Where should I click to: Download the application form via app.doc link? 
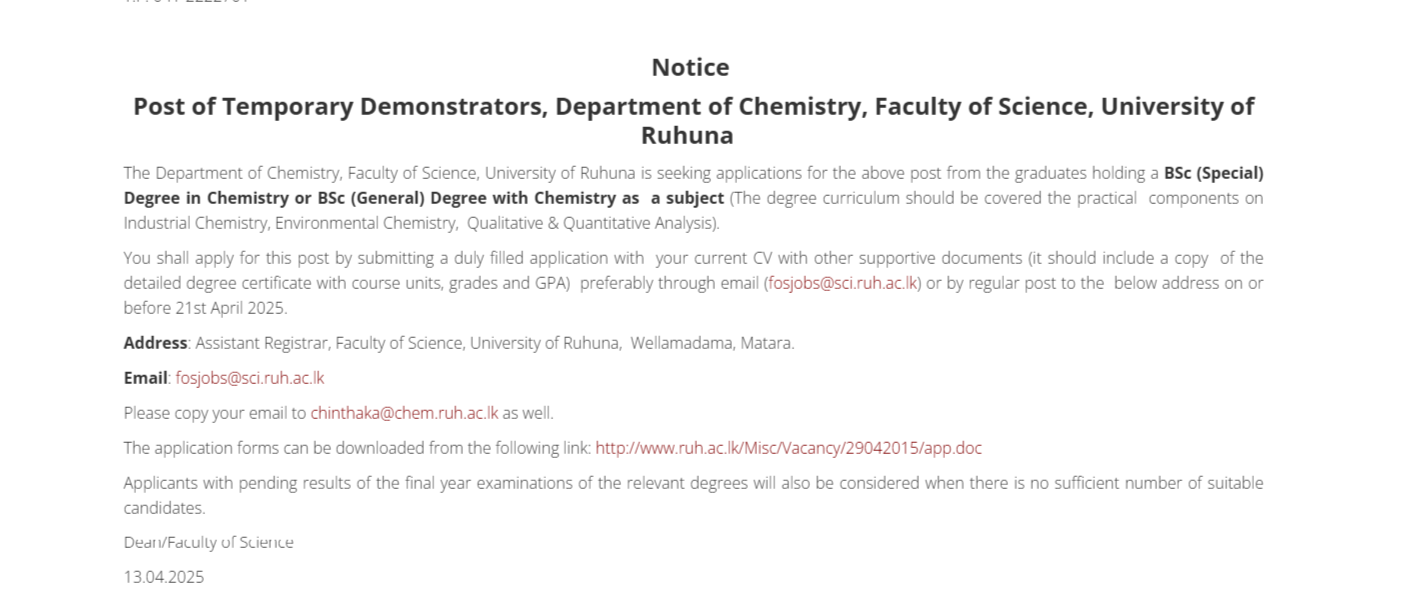[788, 448]
